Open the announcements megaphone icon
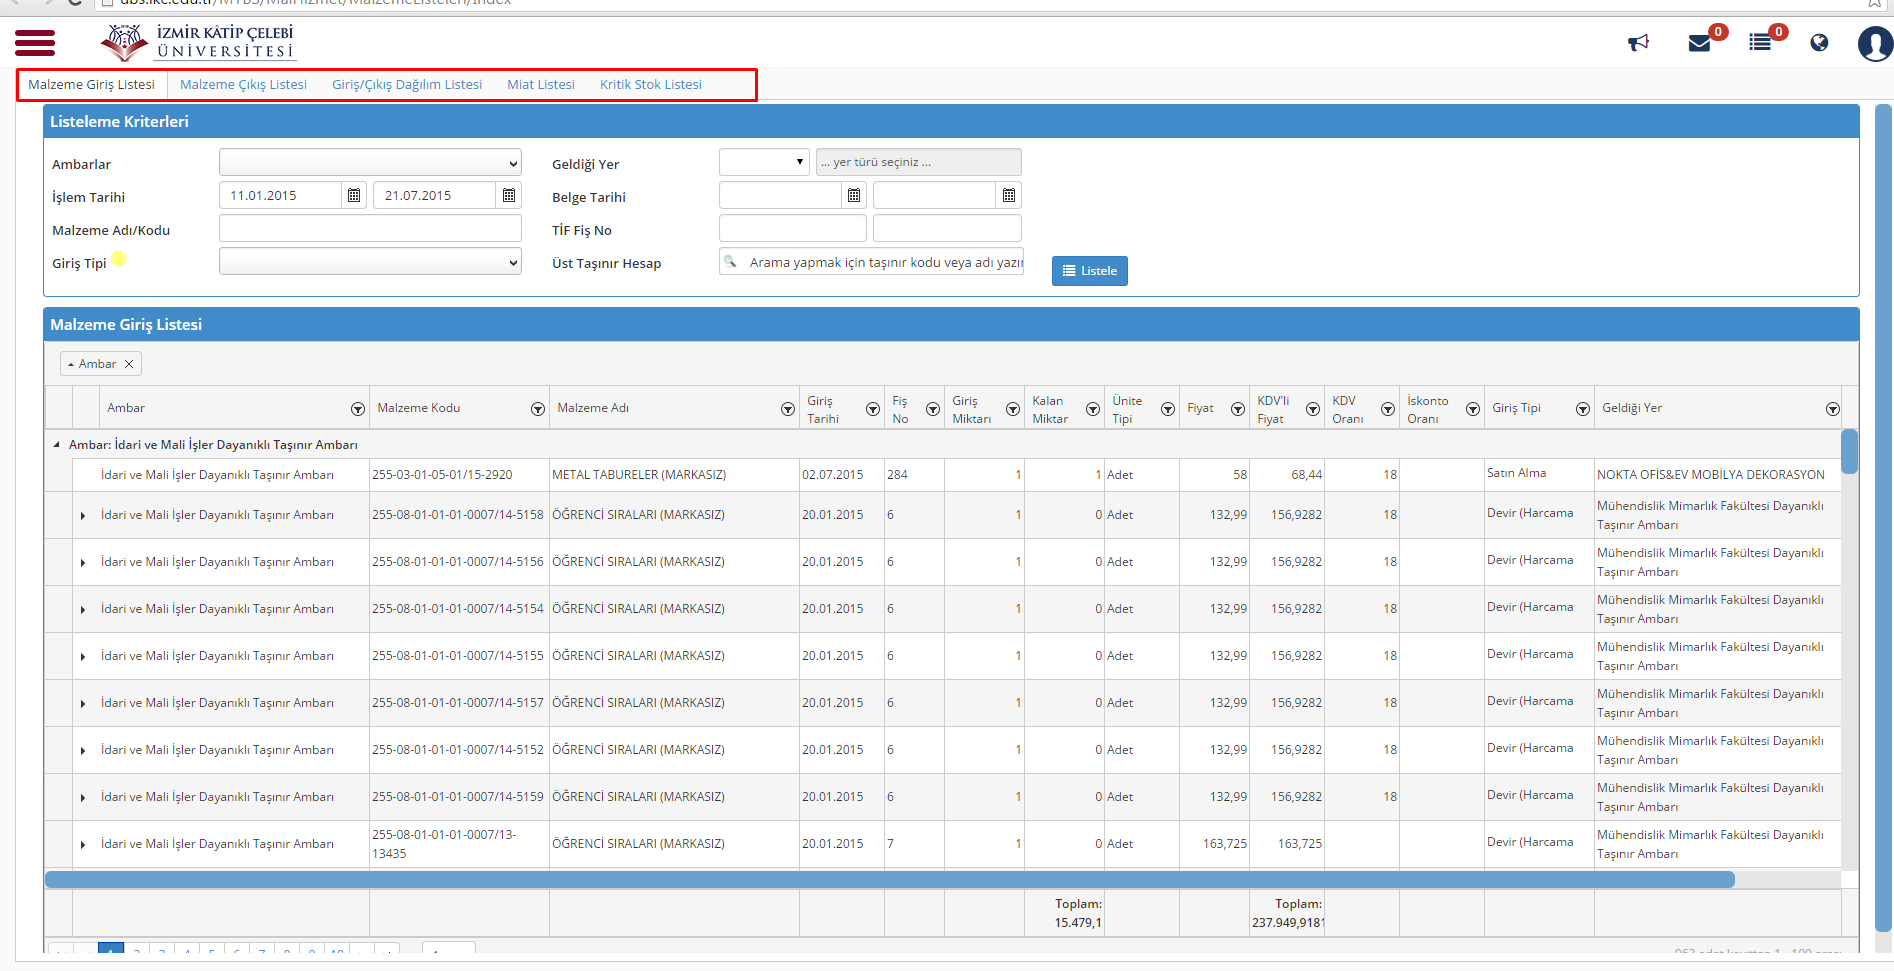Image resolution: width=1894 pixels, height=971 pixels. point(1638,43)
